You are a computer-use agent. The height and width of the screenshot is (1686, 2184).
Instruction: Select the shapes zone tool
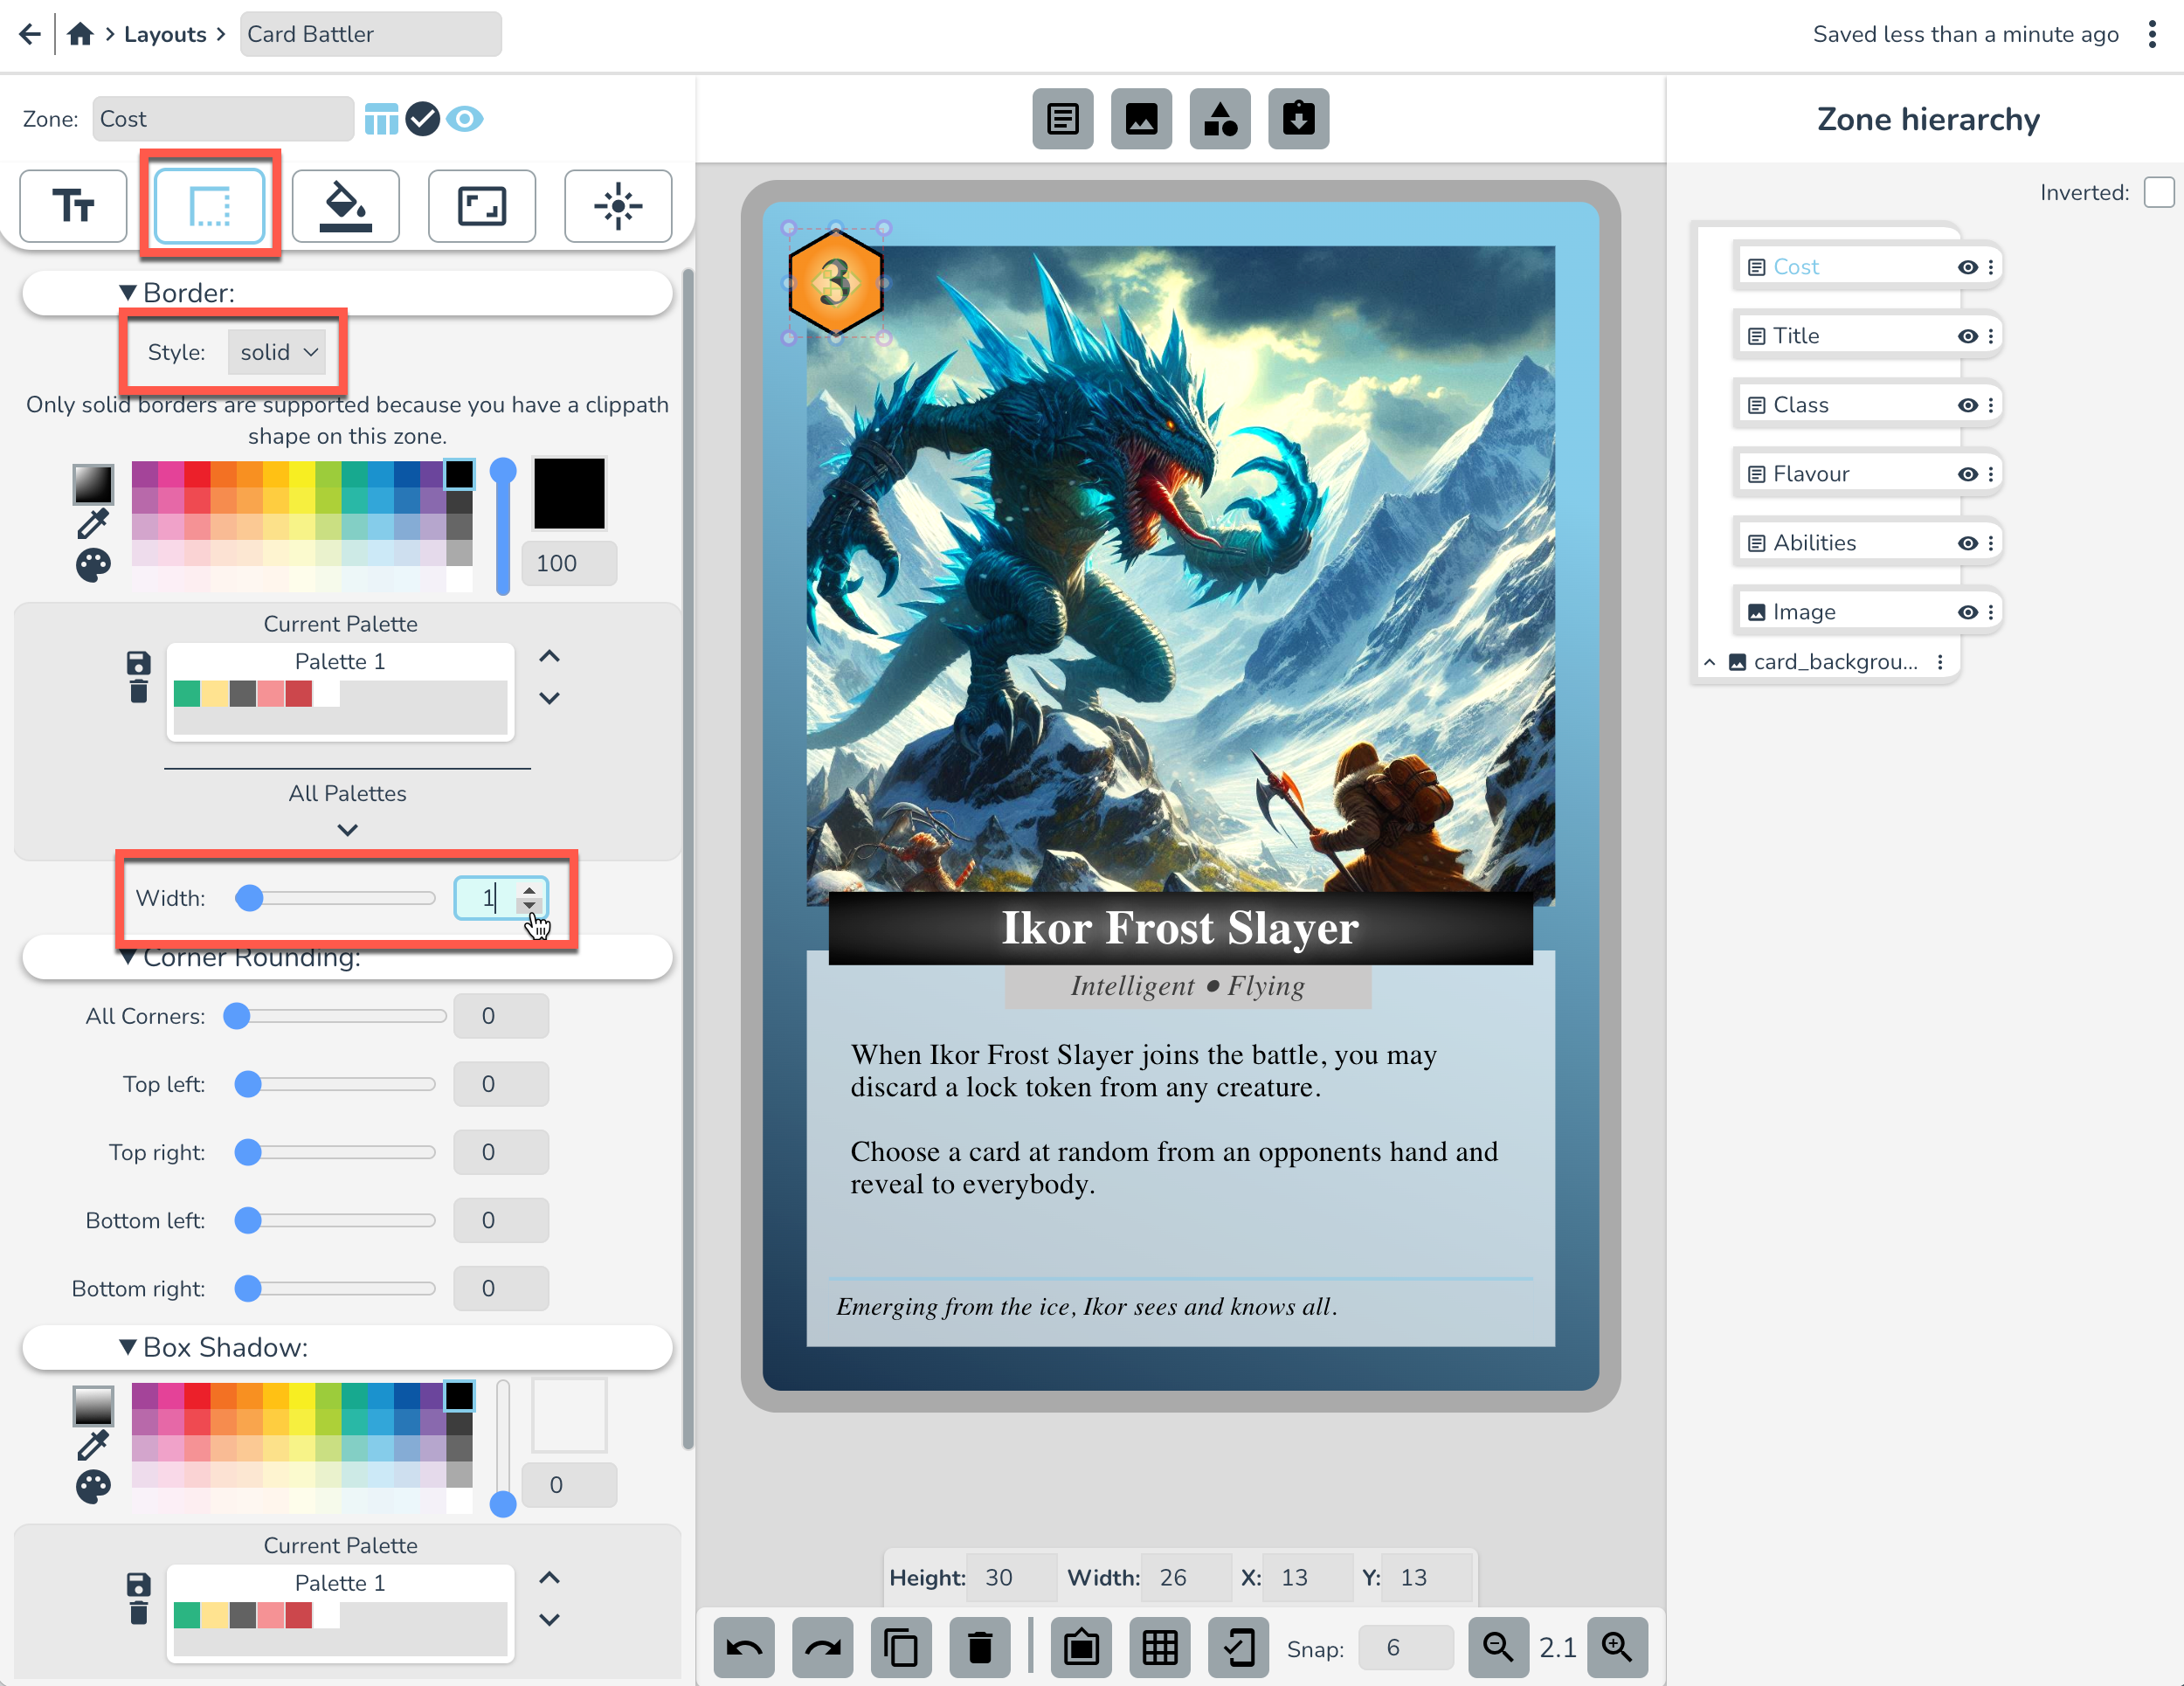tap(1219, 119)
